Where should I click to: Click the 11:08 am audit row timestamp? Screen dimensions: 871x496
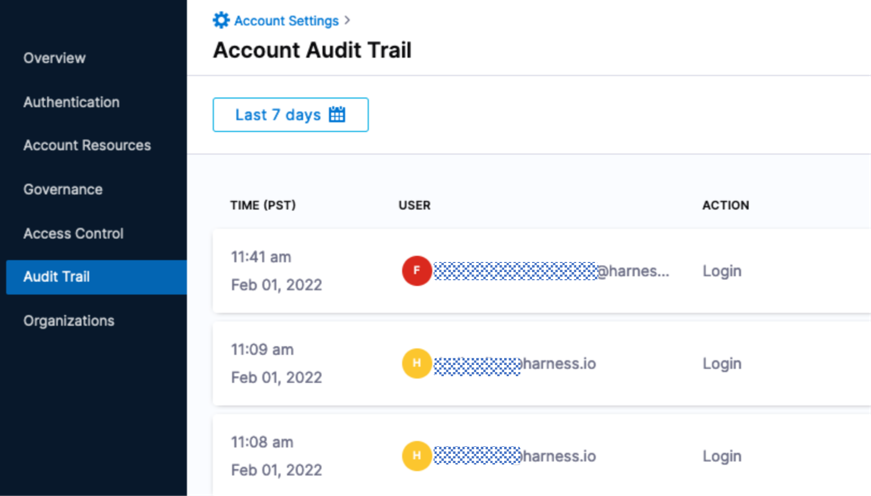(x=262, y=442)
